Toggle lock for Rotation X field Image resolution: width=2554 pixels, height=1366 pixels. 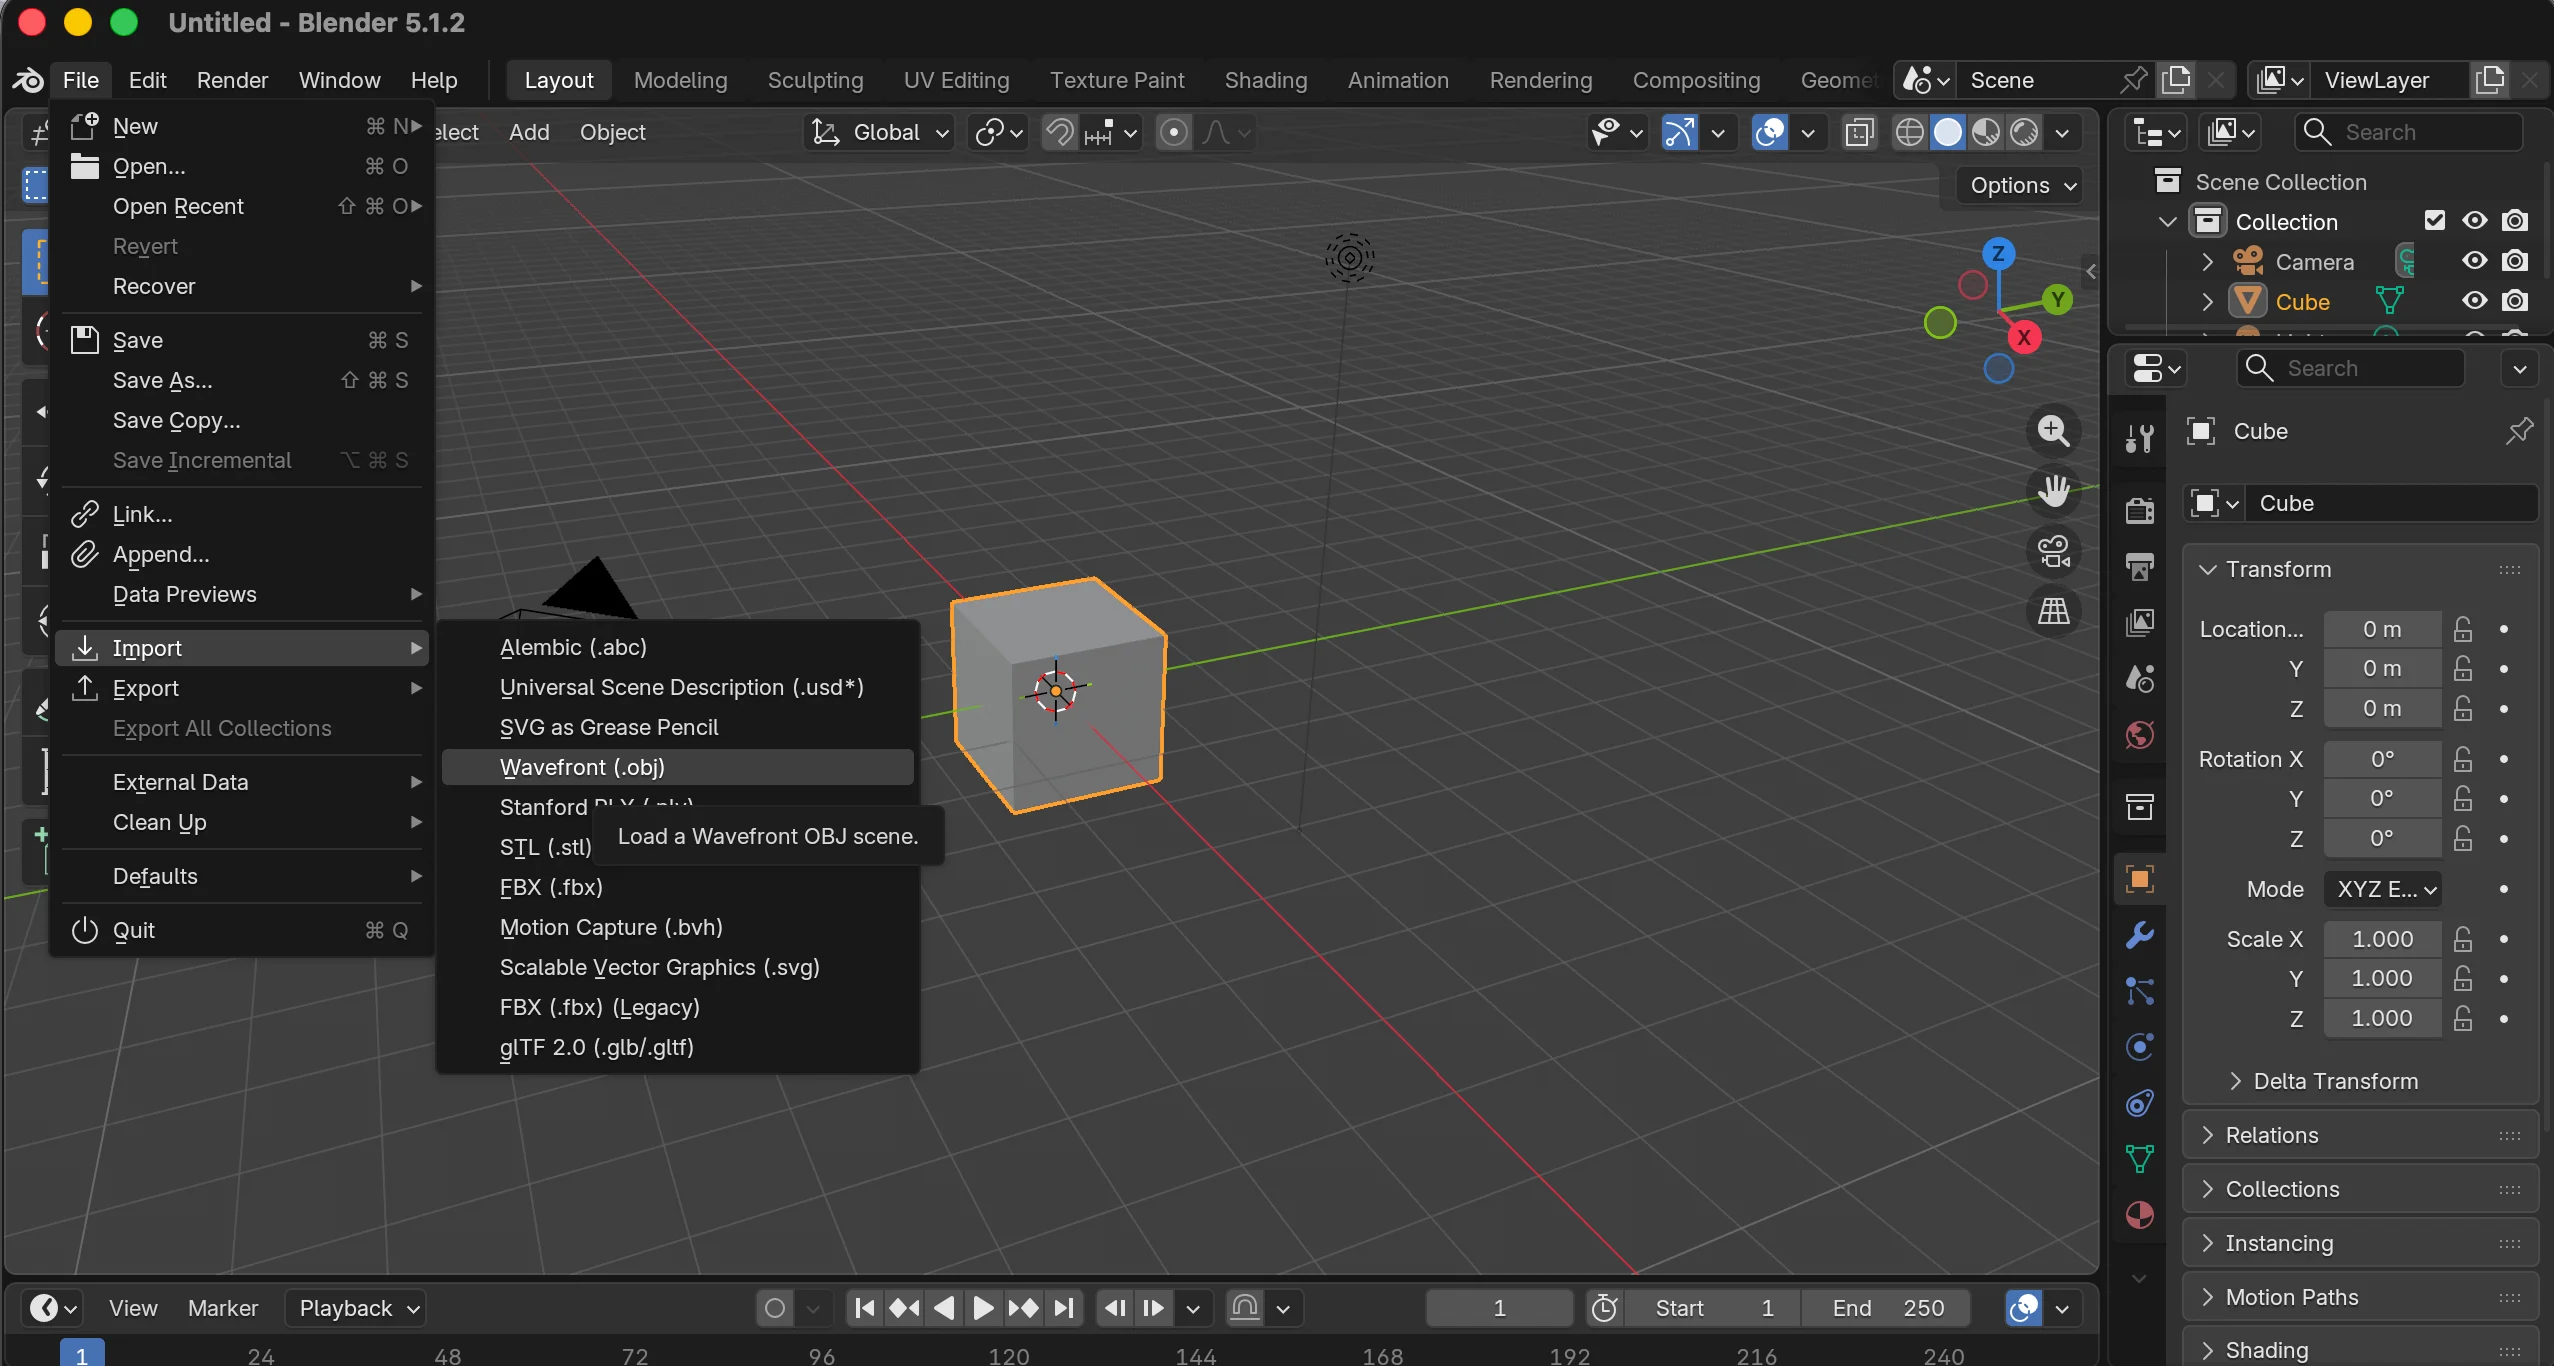(2463, 759)
